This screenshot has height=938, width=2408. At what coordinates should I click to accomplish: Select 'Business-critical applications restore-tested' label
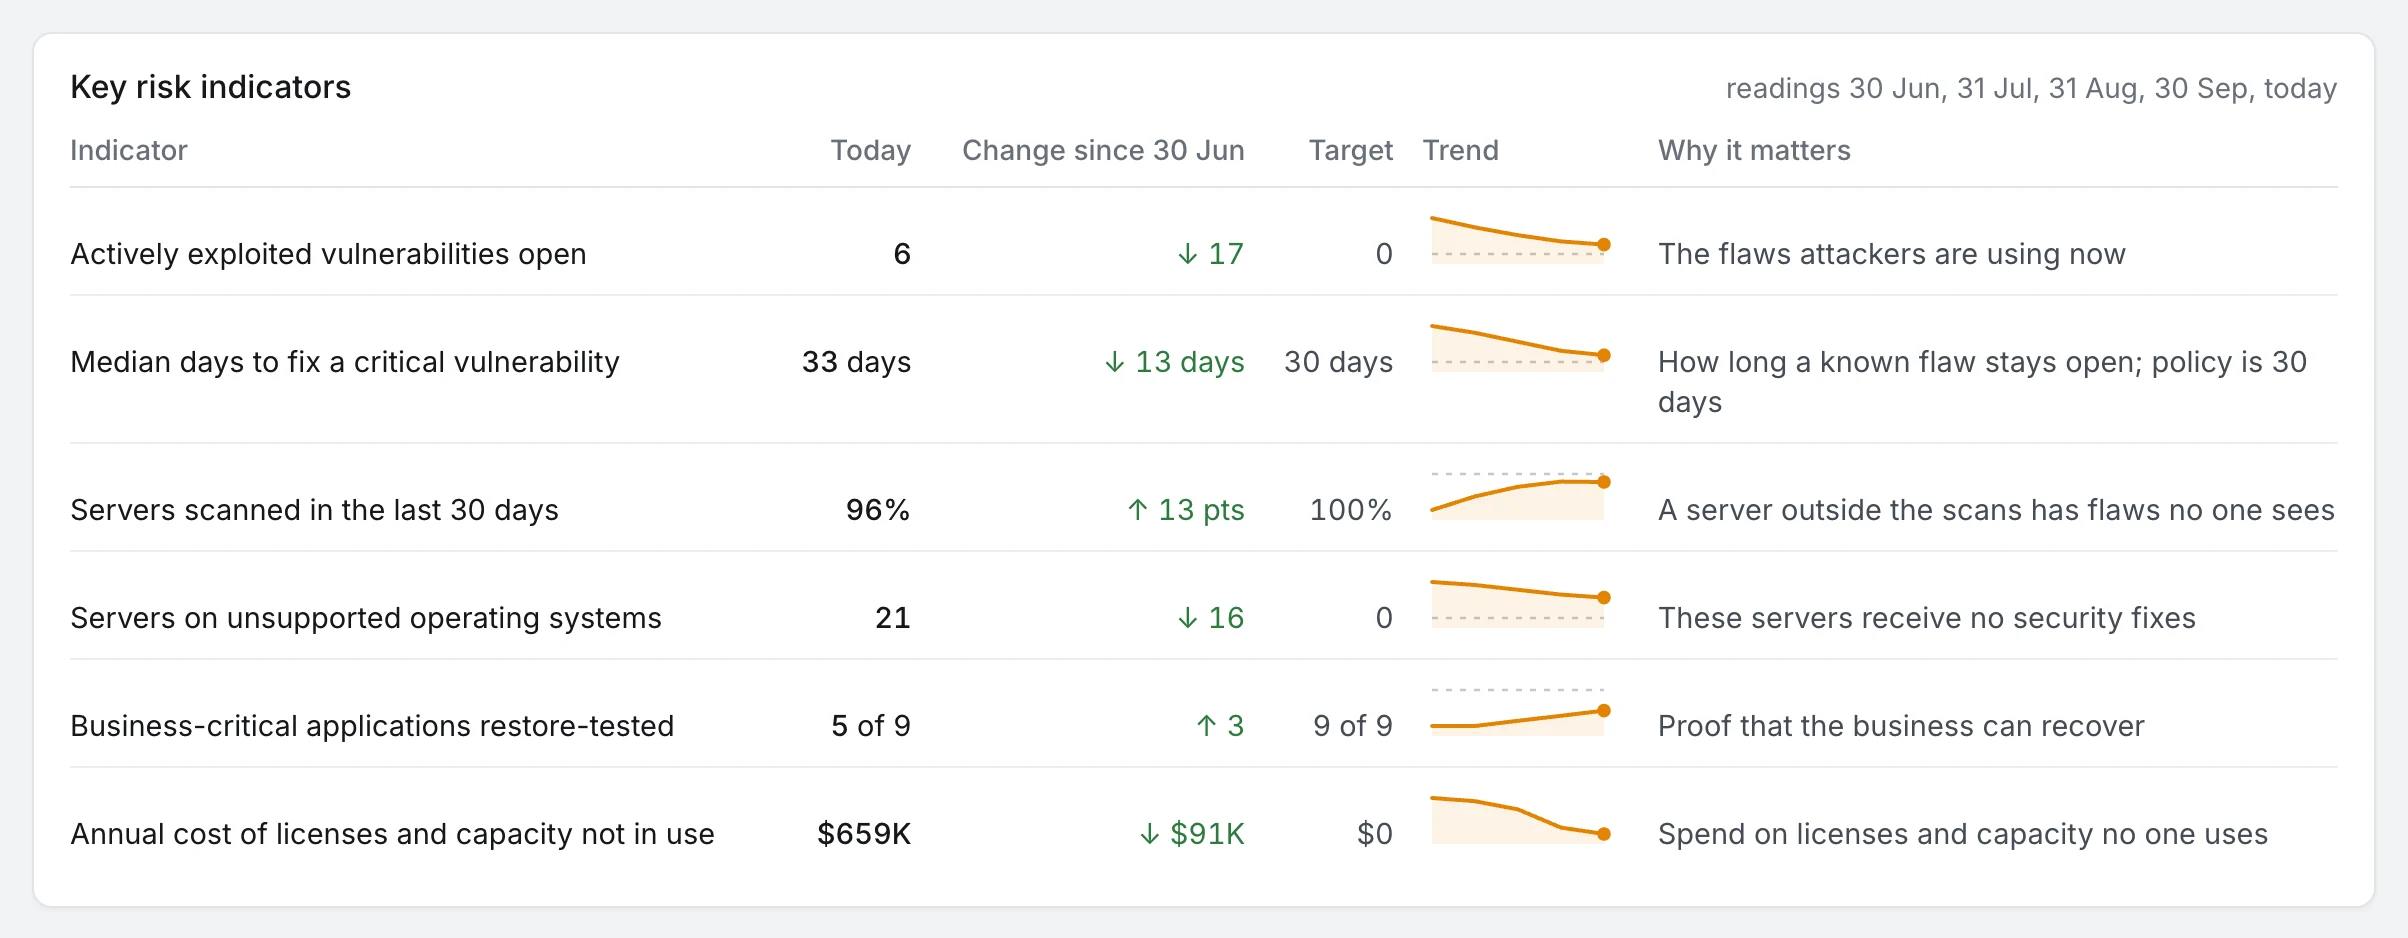(372, 726)
